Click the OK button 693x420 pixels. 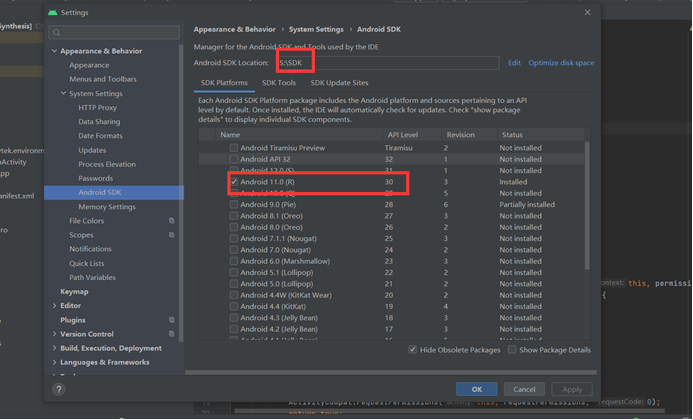(x=476, y=389)
